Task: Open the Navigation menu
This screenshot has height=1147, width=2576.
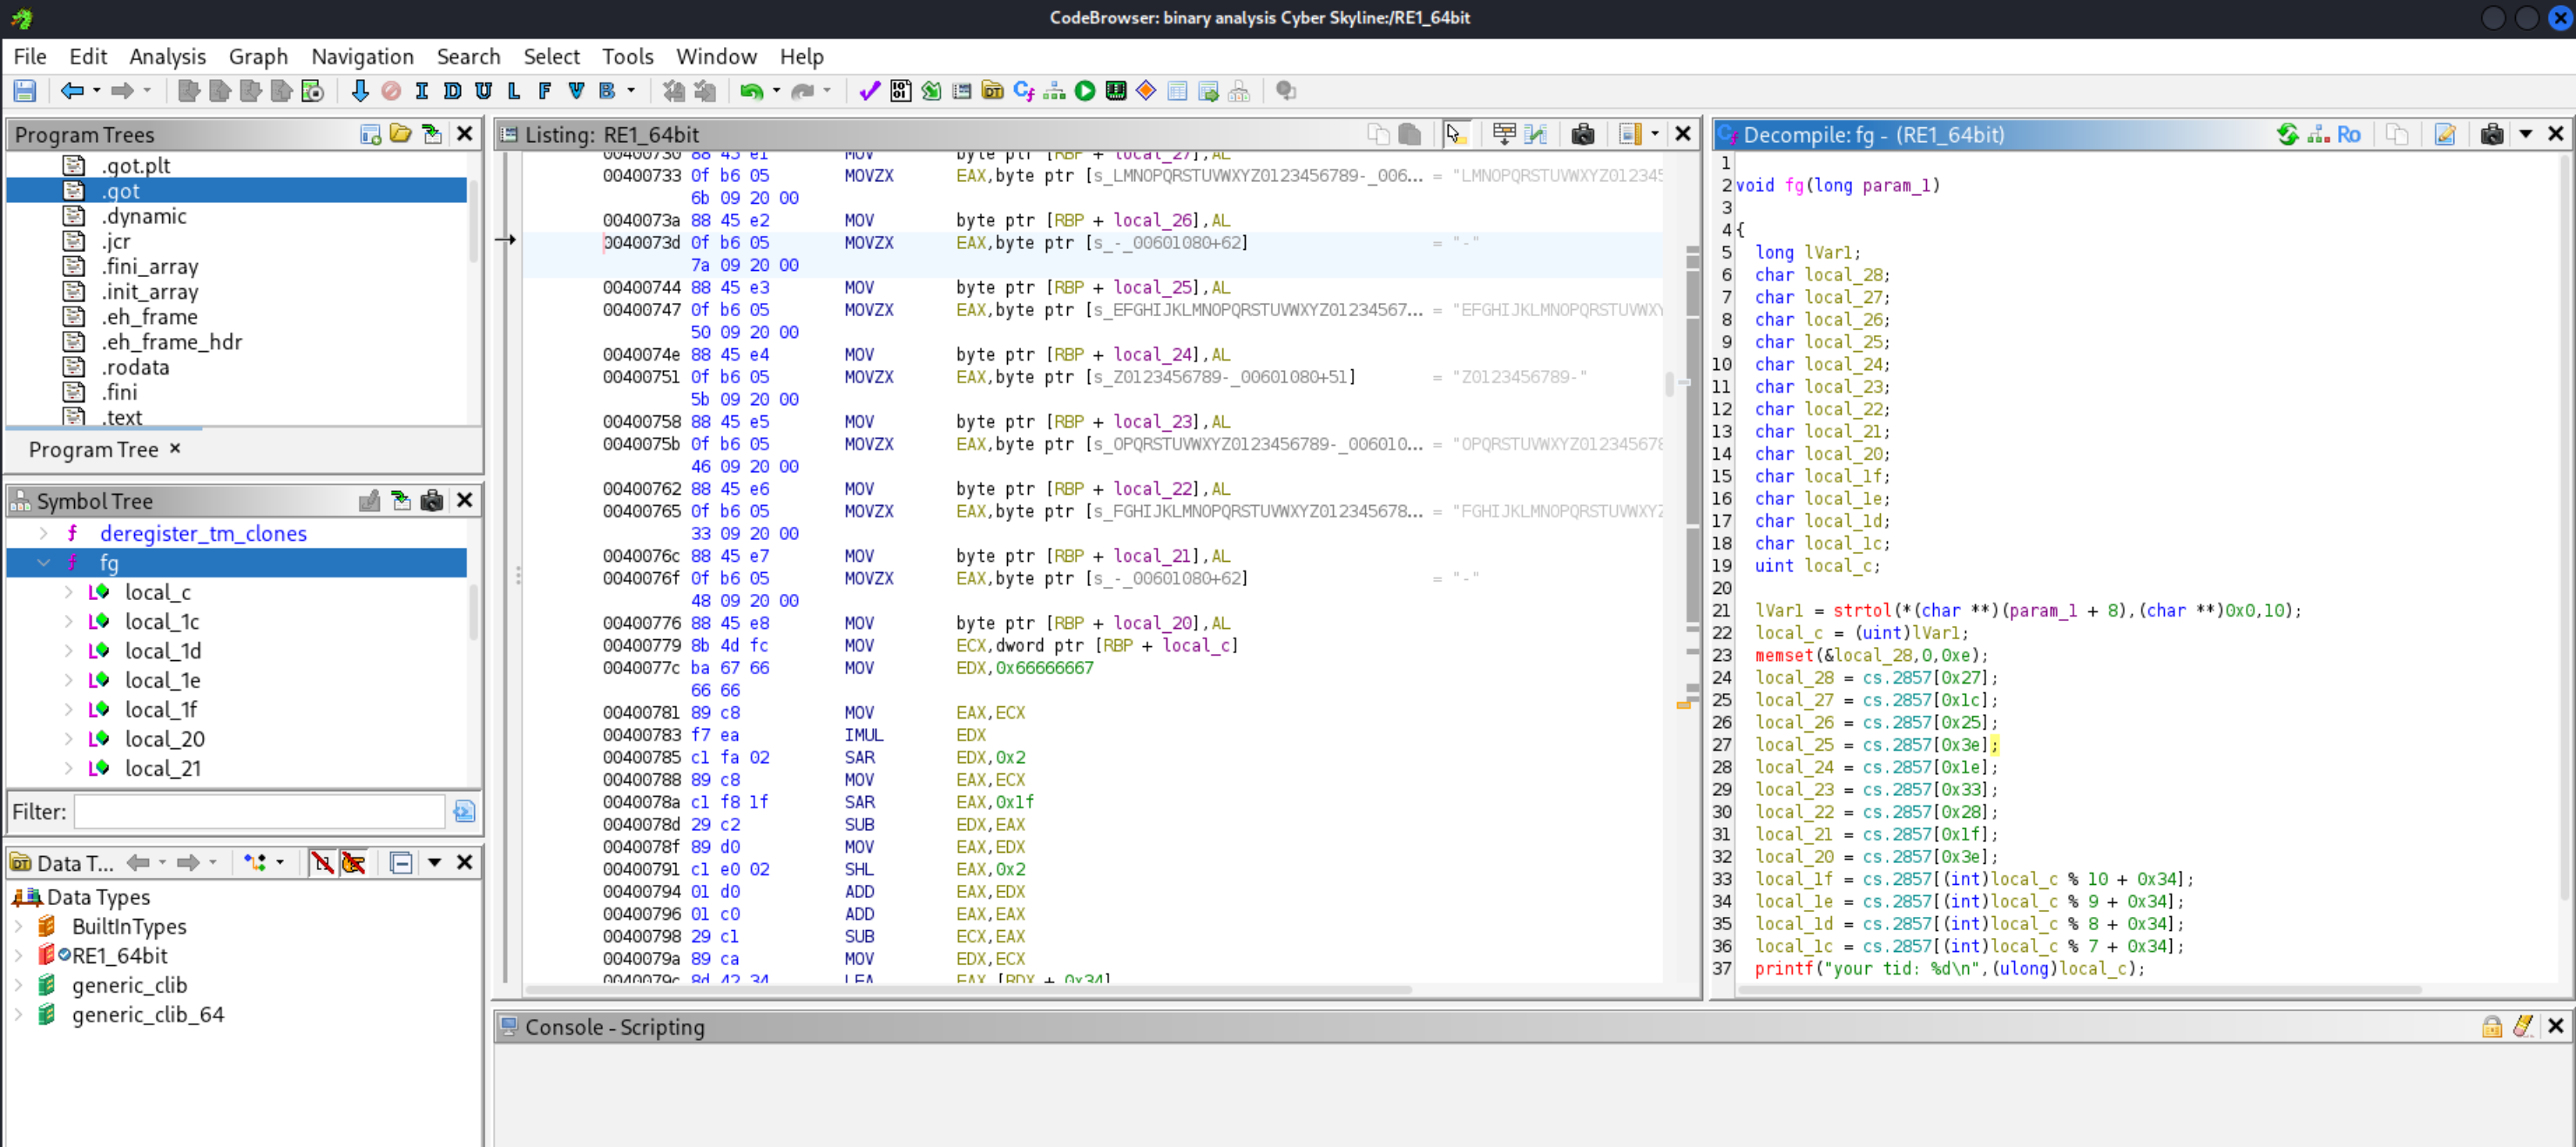Action: click(362, 56)
